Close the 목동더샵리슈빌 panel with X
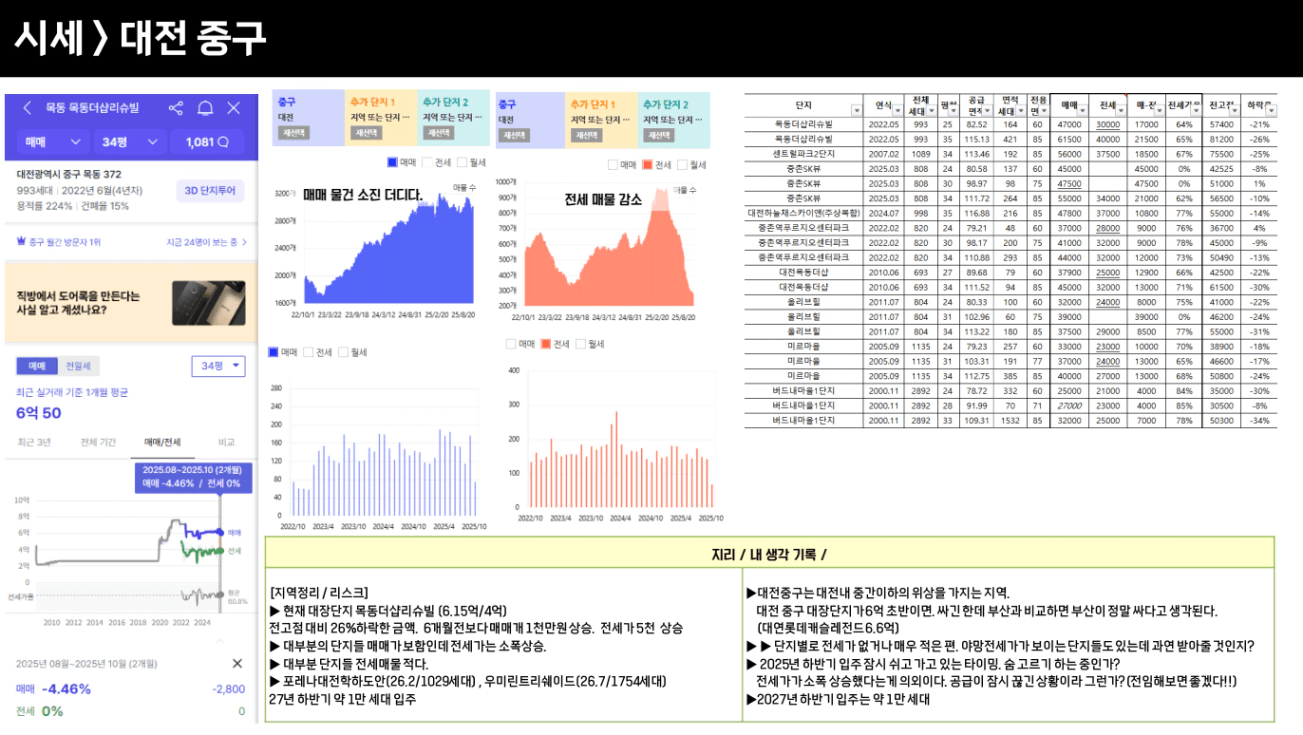Viewport: 1303px width, 735px height. [234, 108]
